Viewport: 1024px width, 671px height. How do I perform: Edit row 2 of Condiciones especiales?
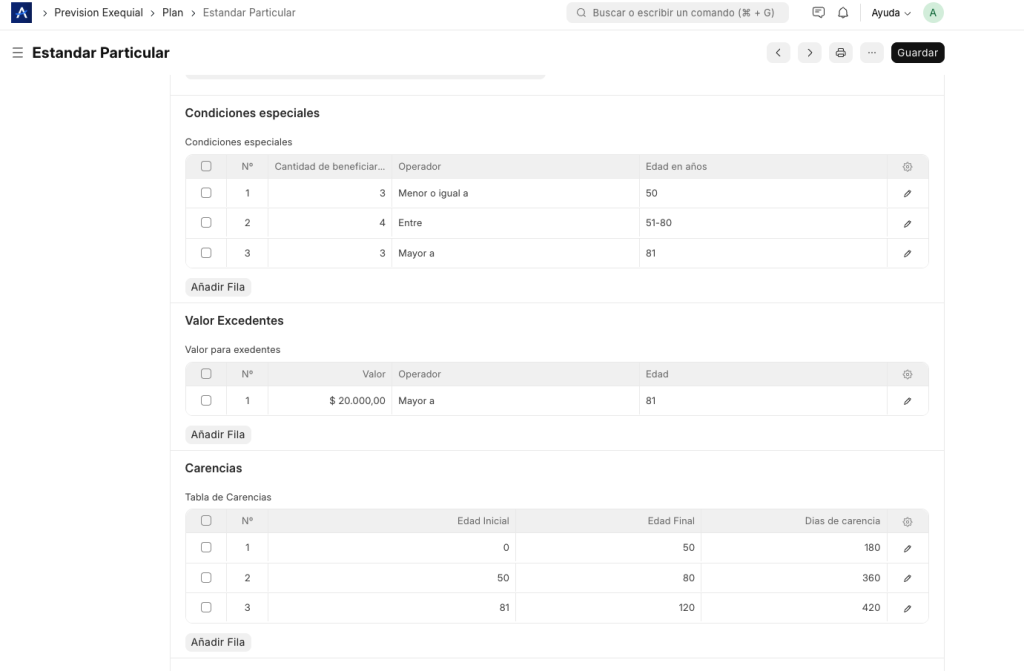click(x=907, y=223)
